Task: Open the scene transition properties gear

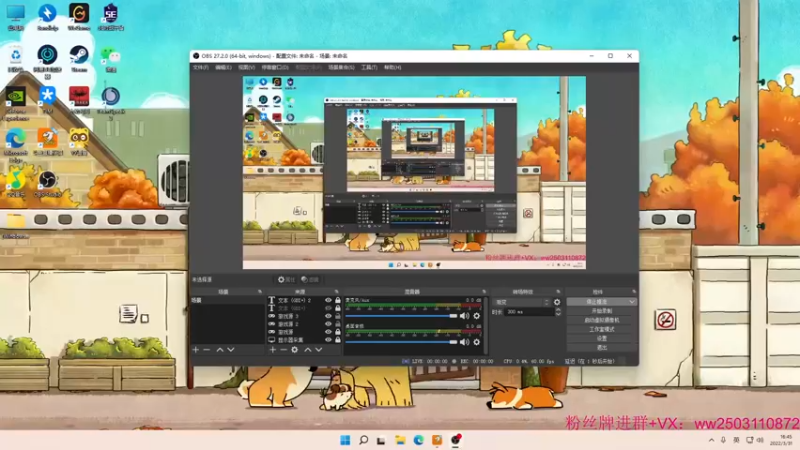Action: (557, 302)
